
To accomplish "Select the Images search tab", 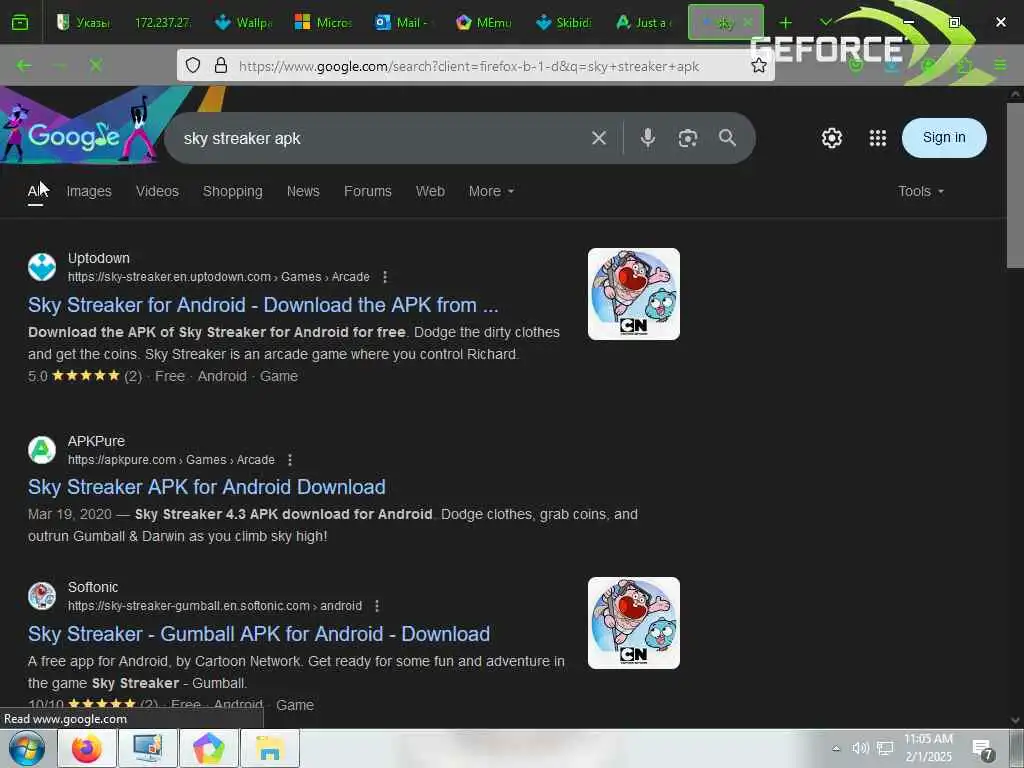I will 89,191.
